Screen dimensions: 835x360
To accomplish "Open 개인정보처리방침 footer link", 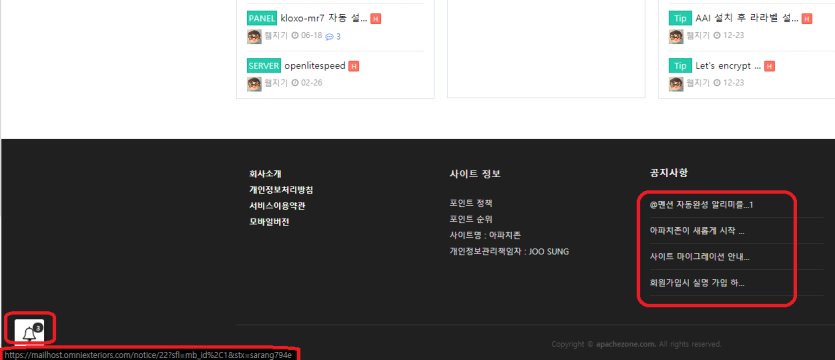I will [281, 190].
